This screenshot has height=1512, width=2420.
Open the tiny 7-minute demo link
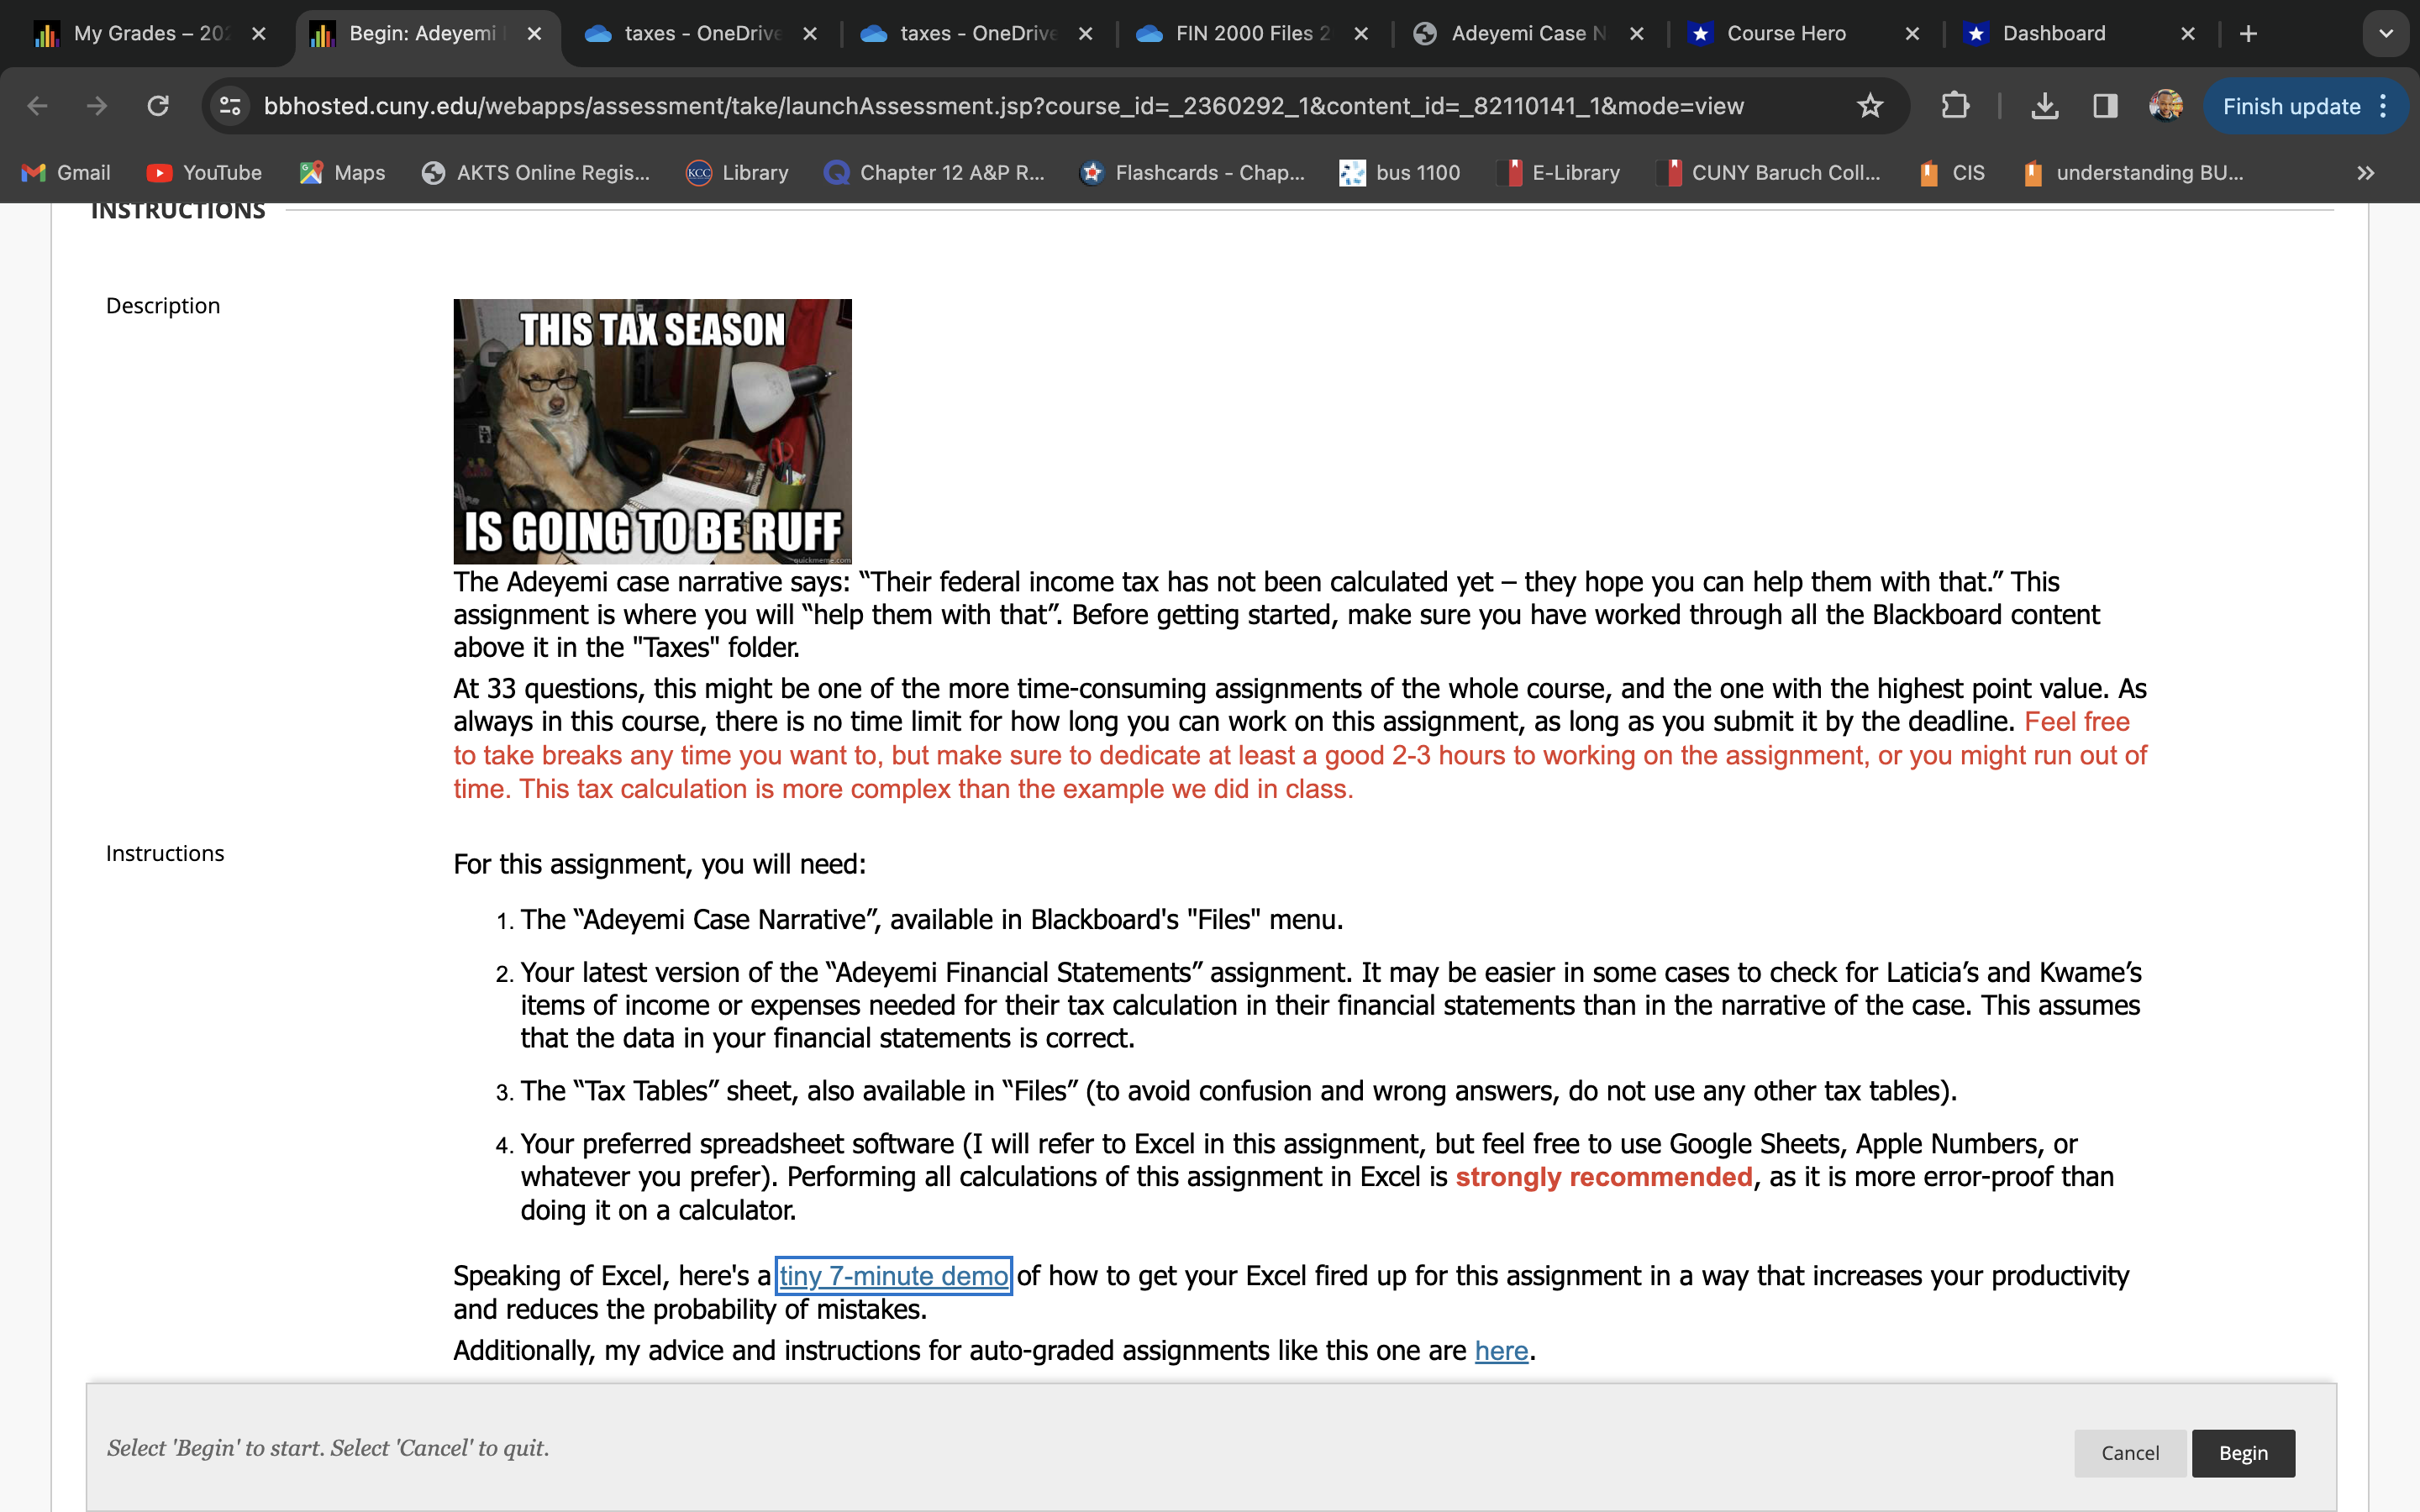pyautogui.click(x=893, y=1275)
